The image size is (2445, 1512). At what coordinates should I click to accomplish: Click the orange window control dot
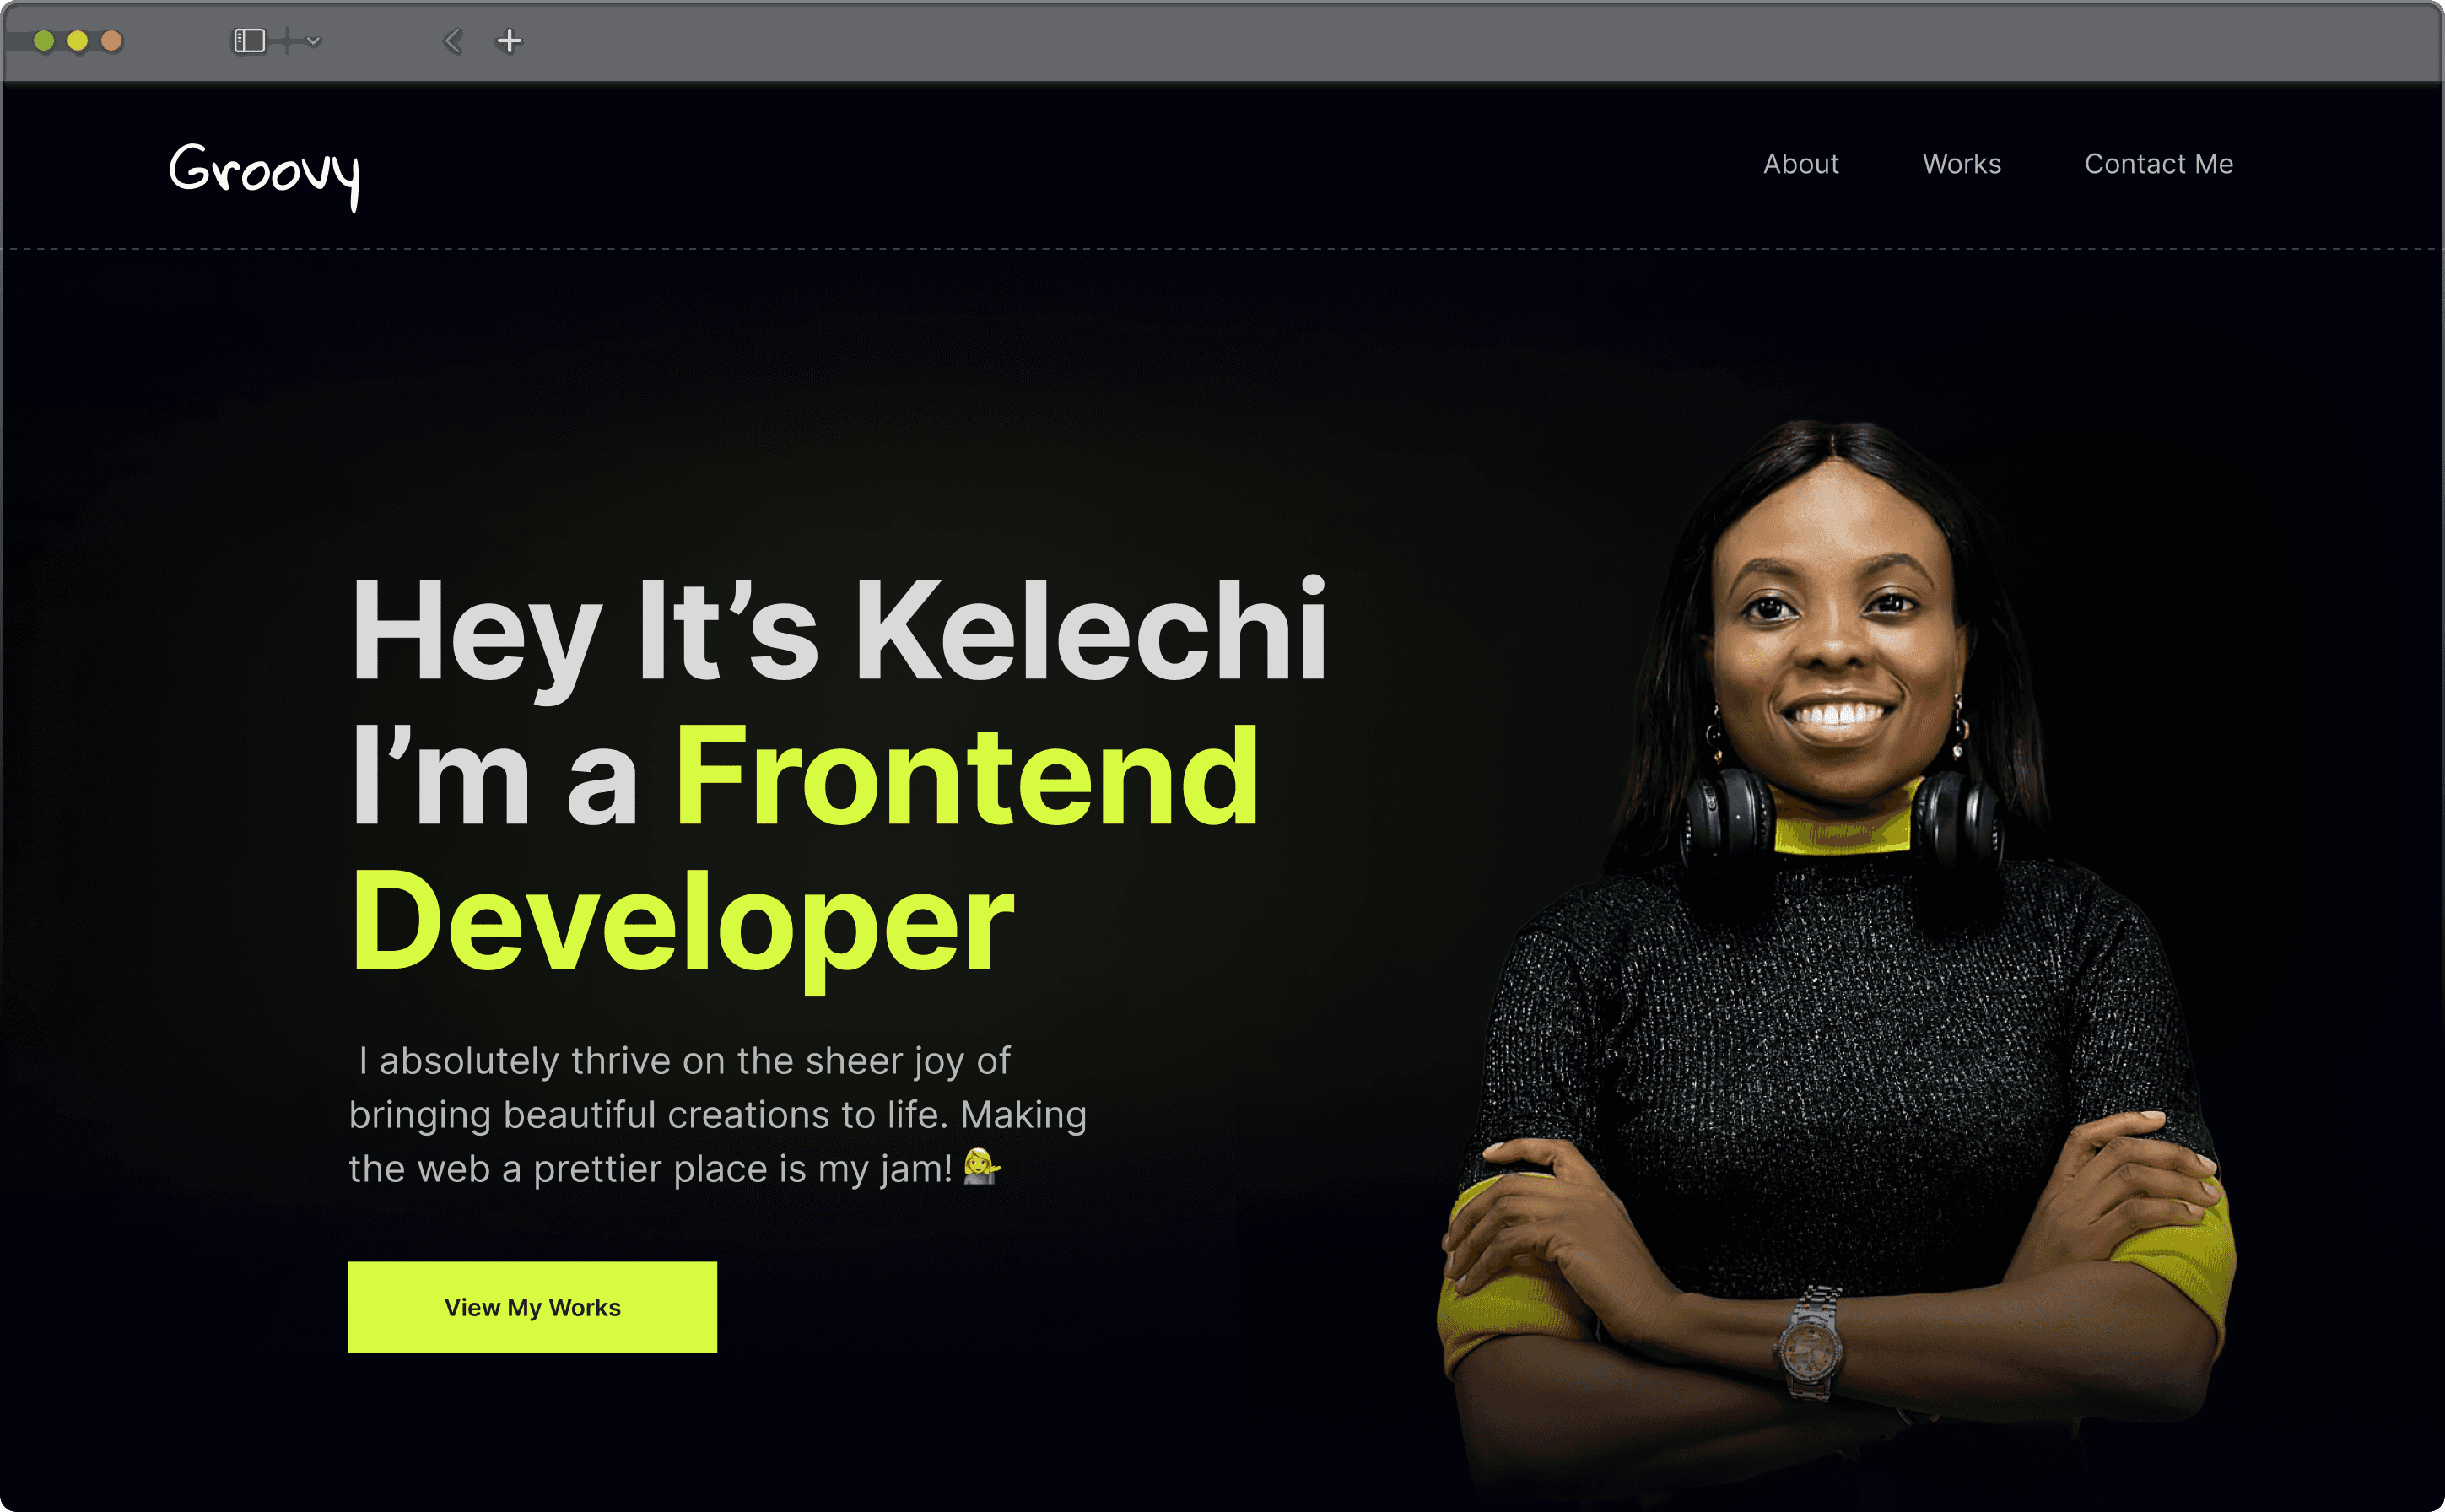click(x=112, y=41)
